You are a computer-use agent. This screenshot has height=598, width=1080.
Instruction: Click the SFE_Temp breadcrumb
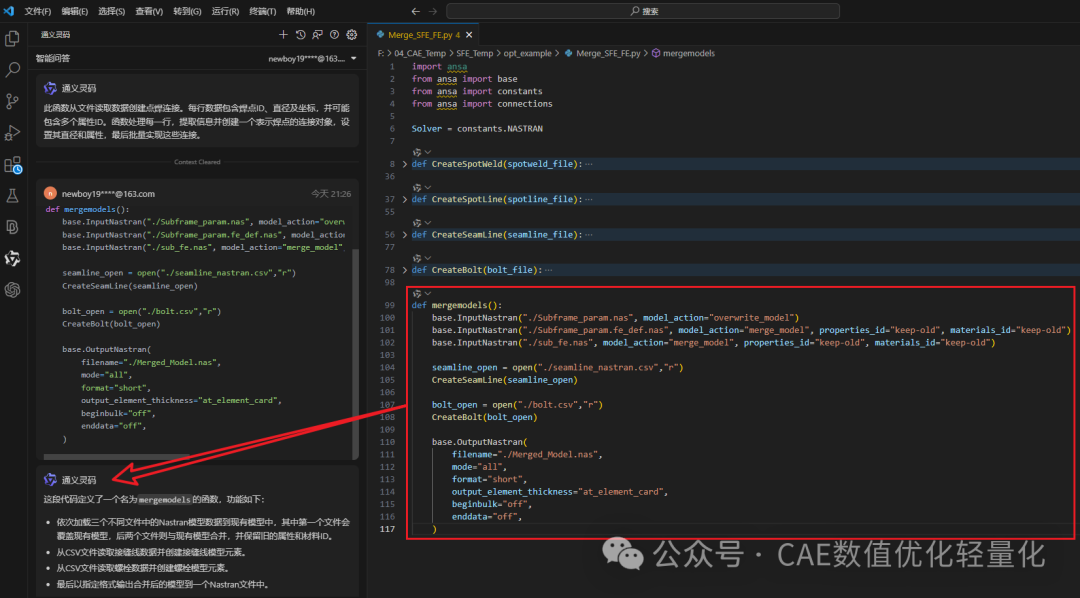(475, 53)
